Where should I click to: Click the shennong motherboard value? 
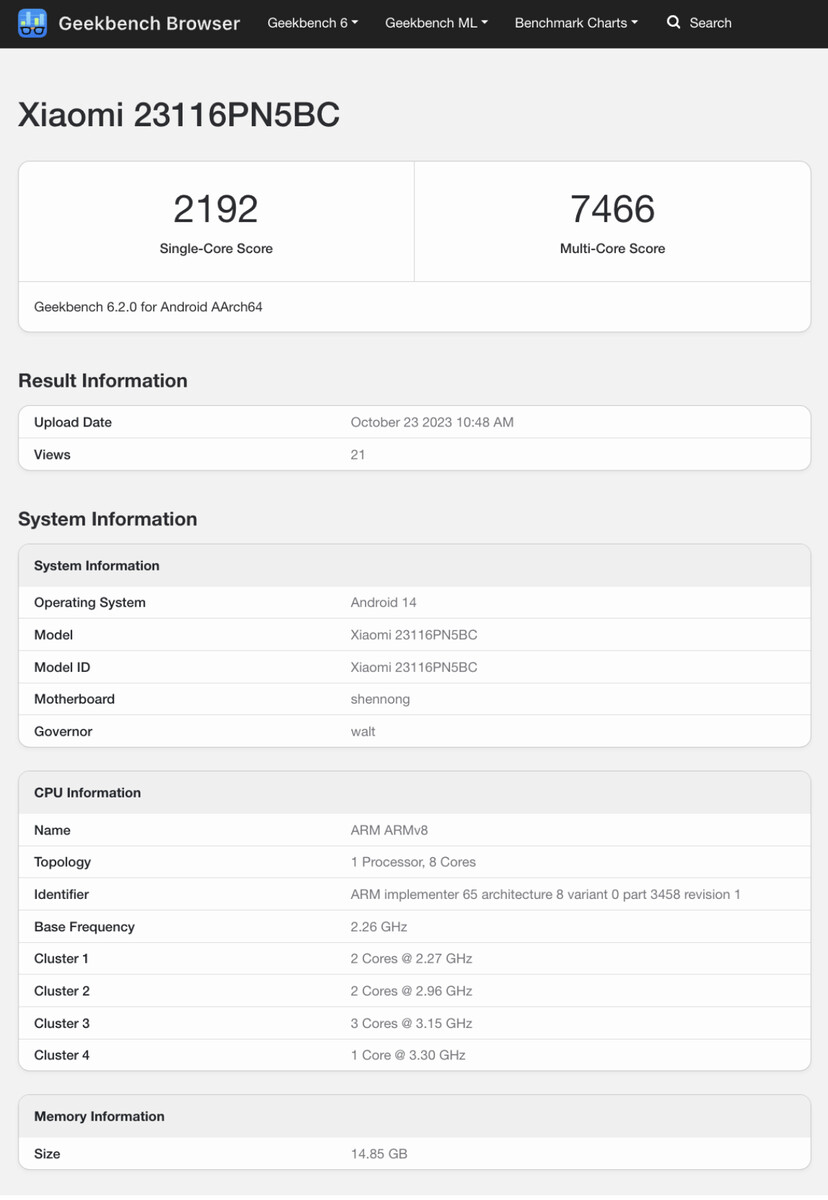click(380, 699)
